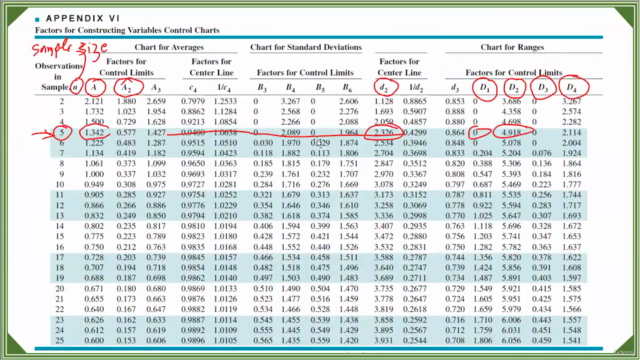The width and height of the screenshot is (640, 360).
Task: Click the value 2.121 in row 2
Action: (94, 101)
